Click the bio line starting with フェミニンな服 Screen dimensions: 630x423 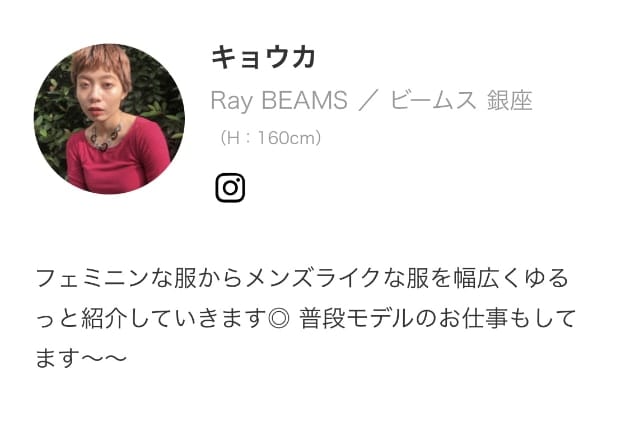coord(302,278)
